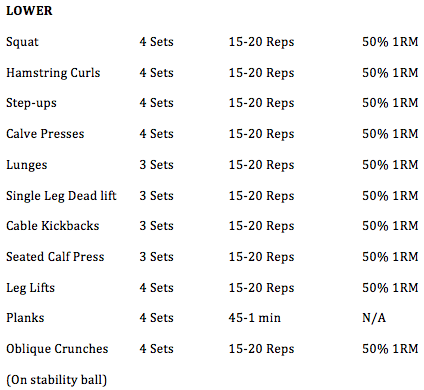The image size is (424, 390).
Task: Click the 50% 1RM for Oblique Crunches
Action: tap(390, 349)
